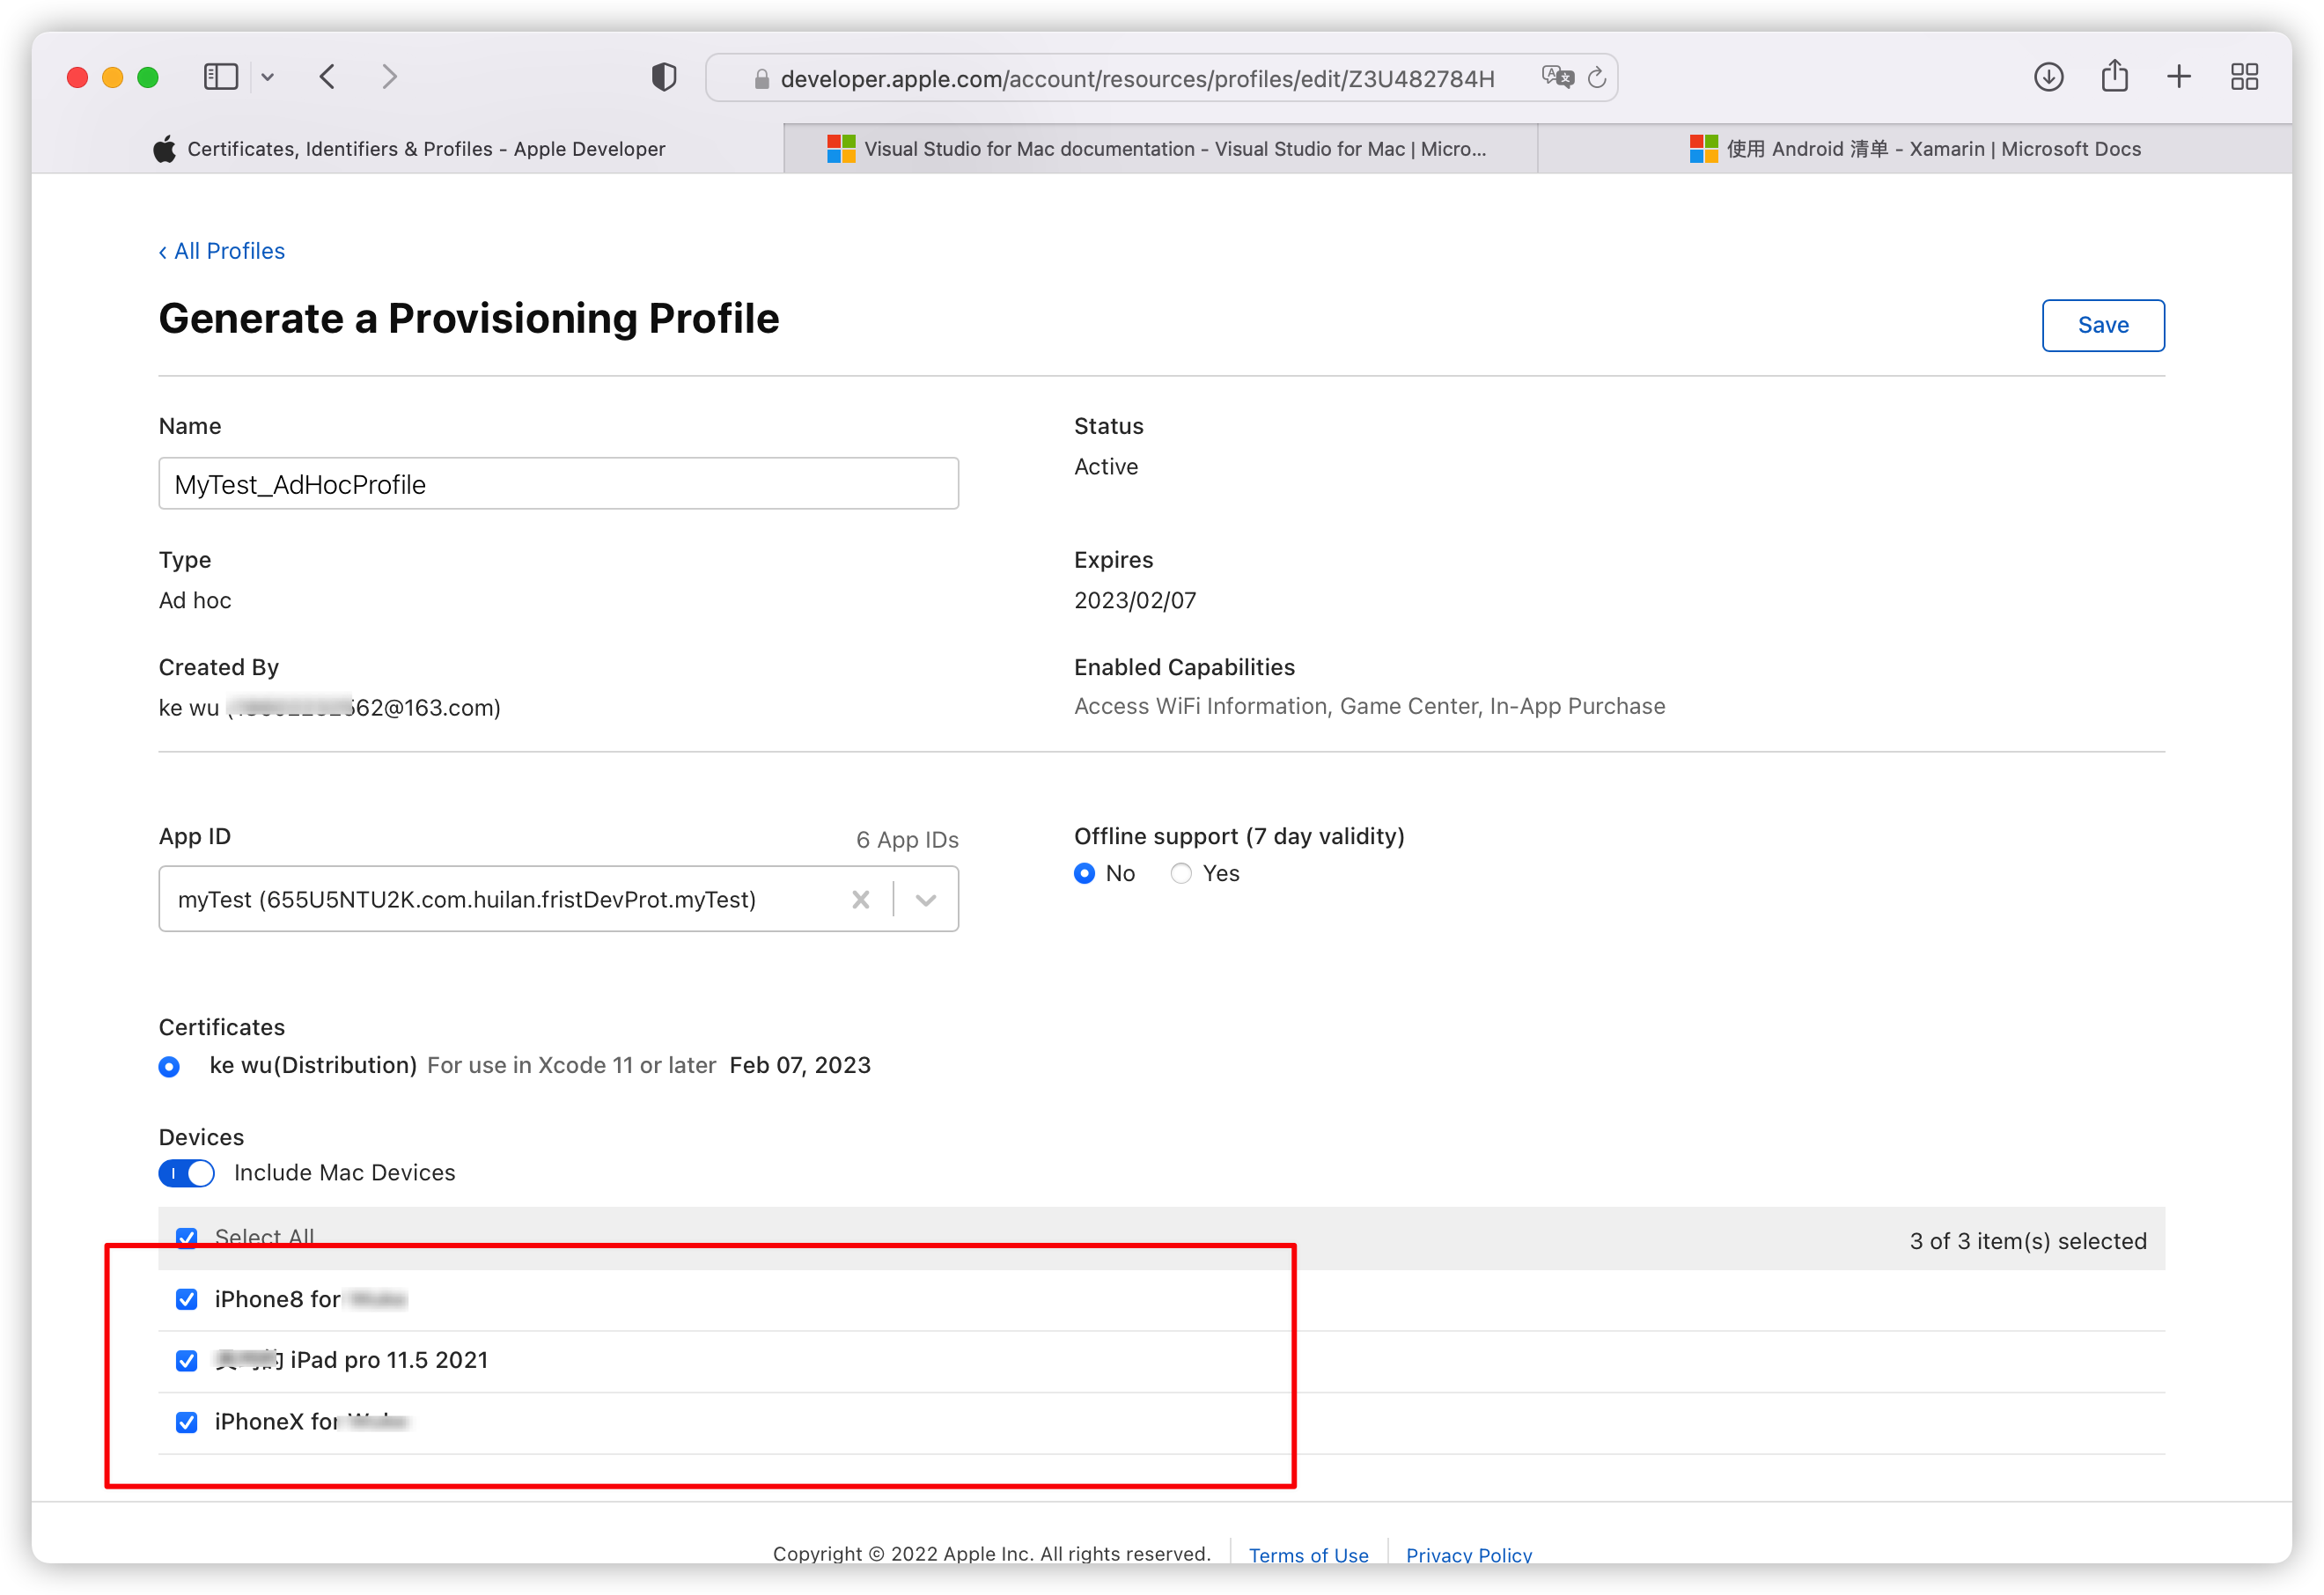Uncheck the iPad pro 11.5 2021 device
The width and height of the screenshot is (2324, 1595).
[x=187, y=1361]
